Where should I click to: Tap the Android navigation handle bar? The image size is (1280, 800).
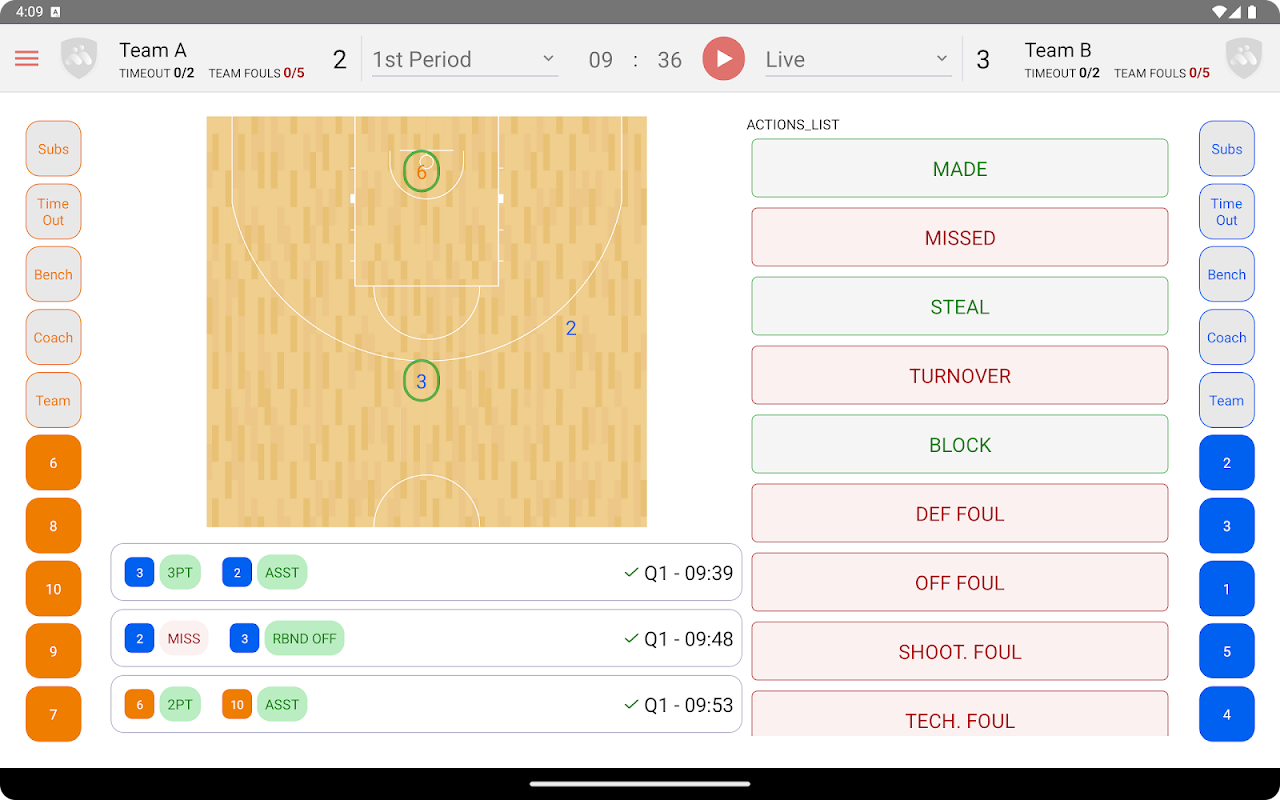(640, 784)
